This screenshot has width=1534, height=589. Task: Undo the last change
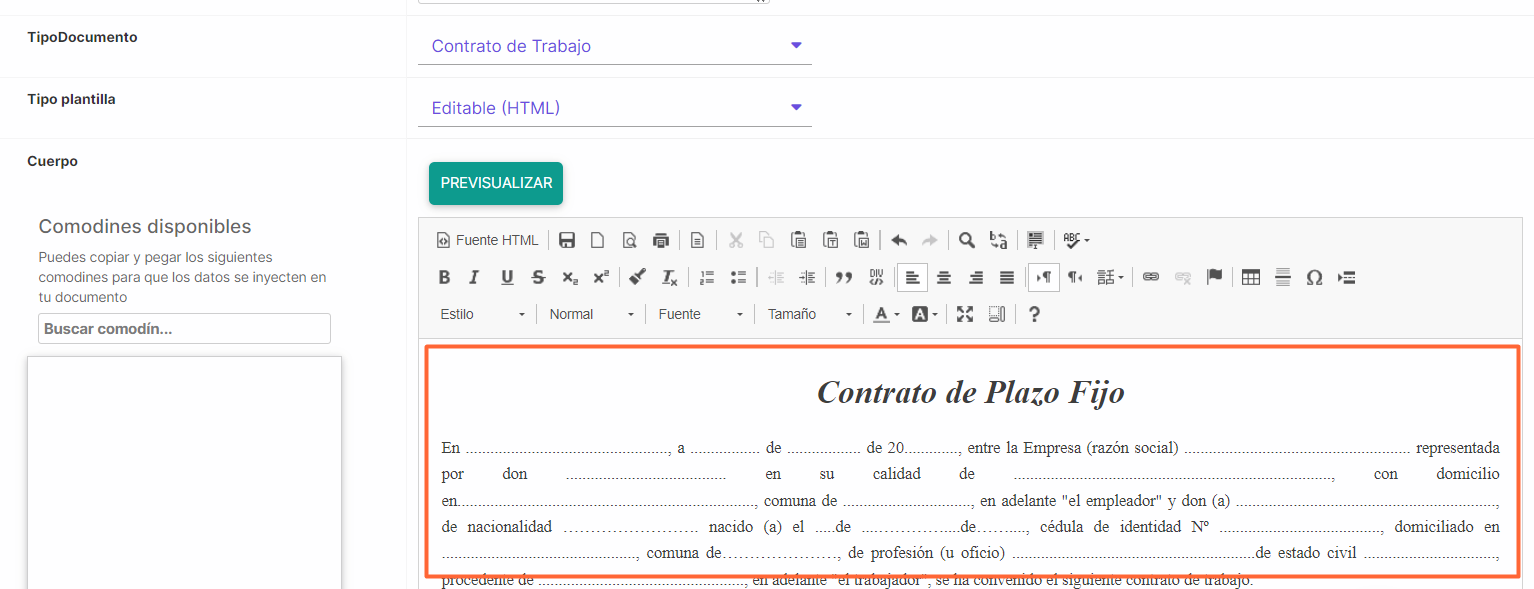pos(899,240)
